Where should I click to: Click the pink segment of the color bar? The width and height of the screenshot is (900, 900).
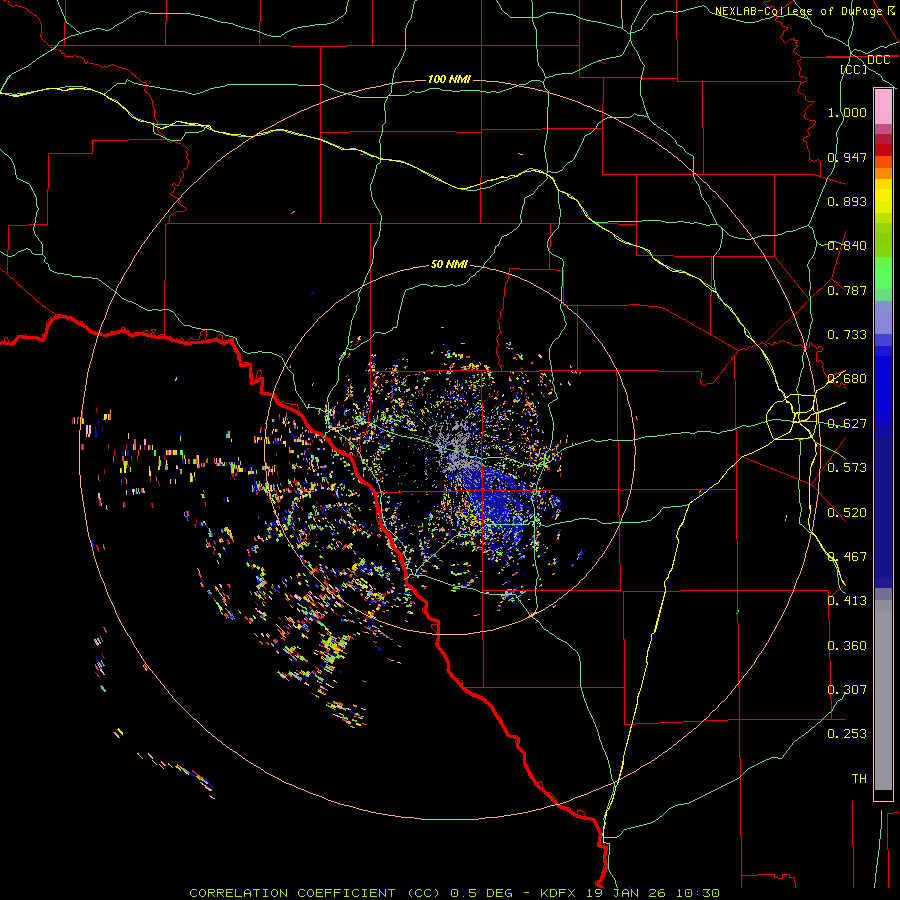883,107
